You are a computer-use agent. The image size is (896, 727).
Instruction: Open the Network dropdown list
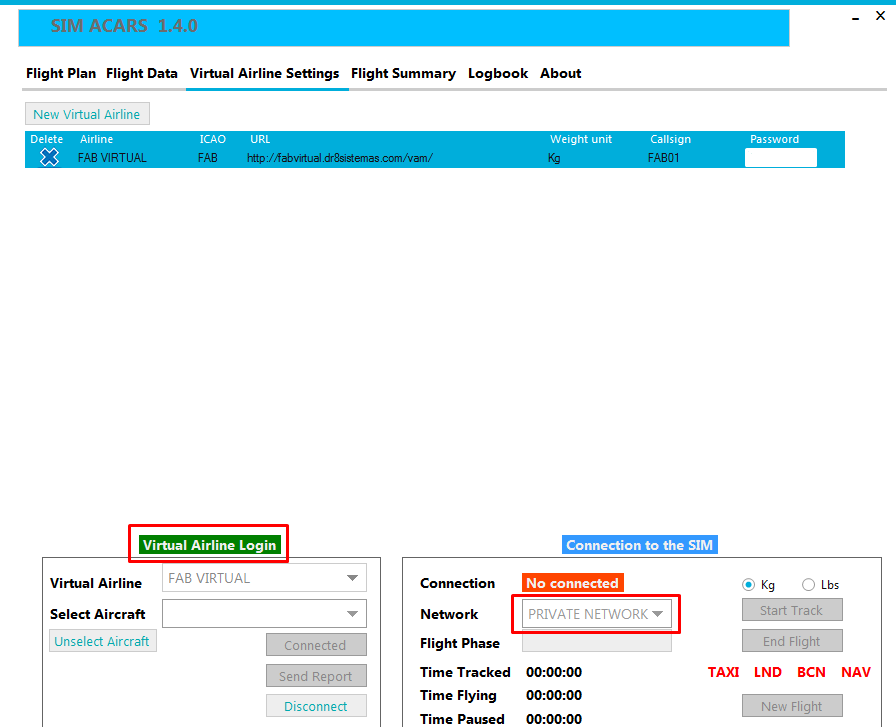coord(597,614)
